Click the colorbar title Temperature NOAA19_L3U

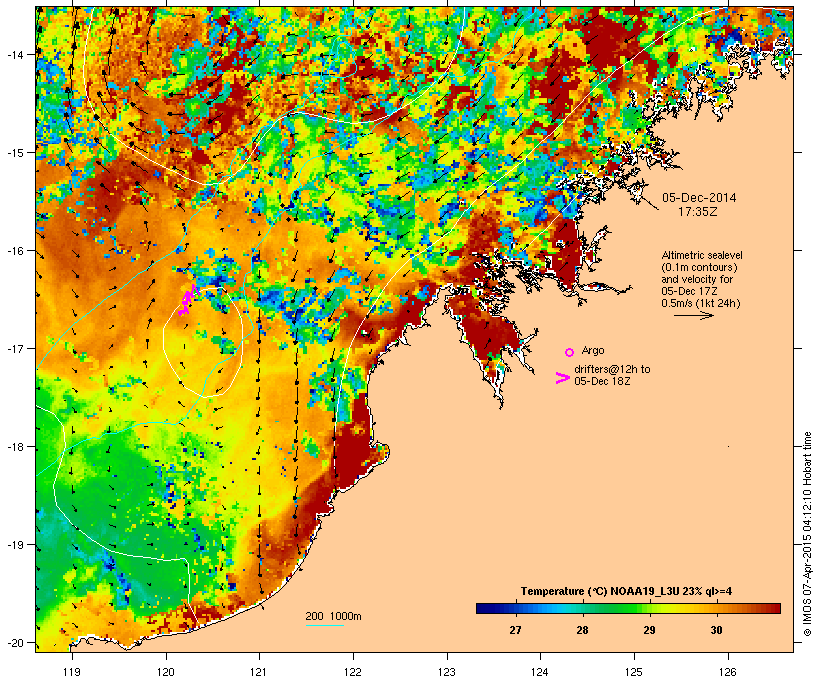(626, 591)
